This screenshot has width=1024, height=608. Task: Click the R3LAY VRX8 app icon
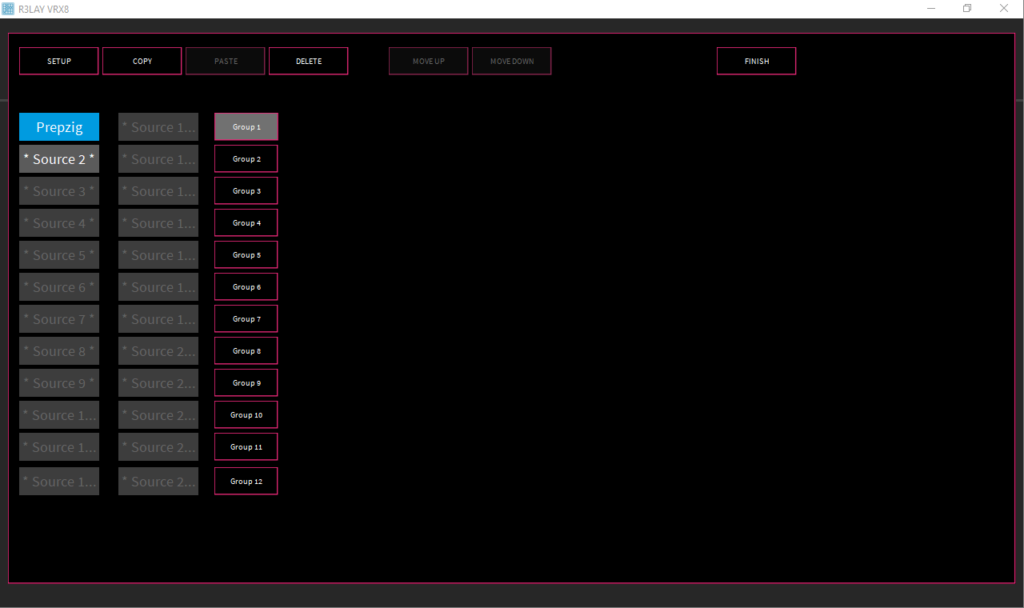click(x=9, y=9)
